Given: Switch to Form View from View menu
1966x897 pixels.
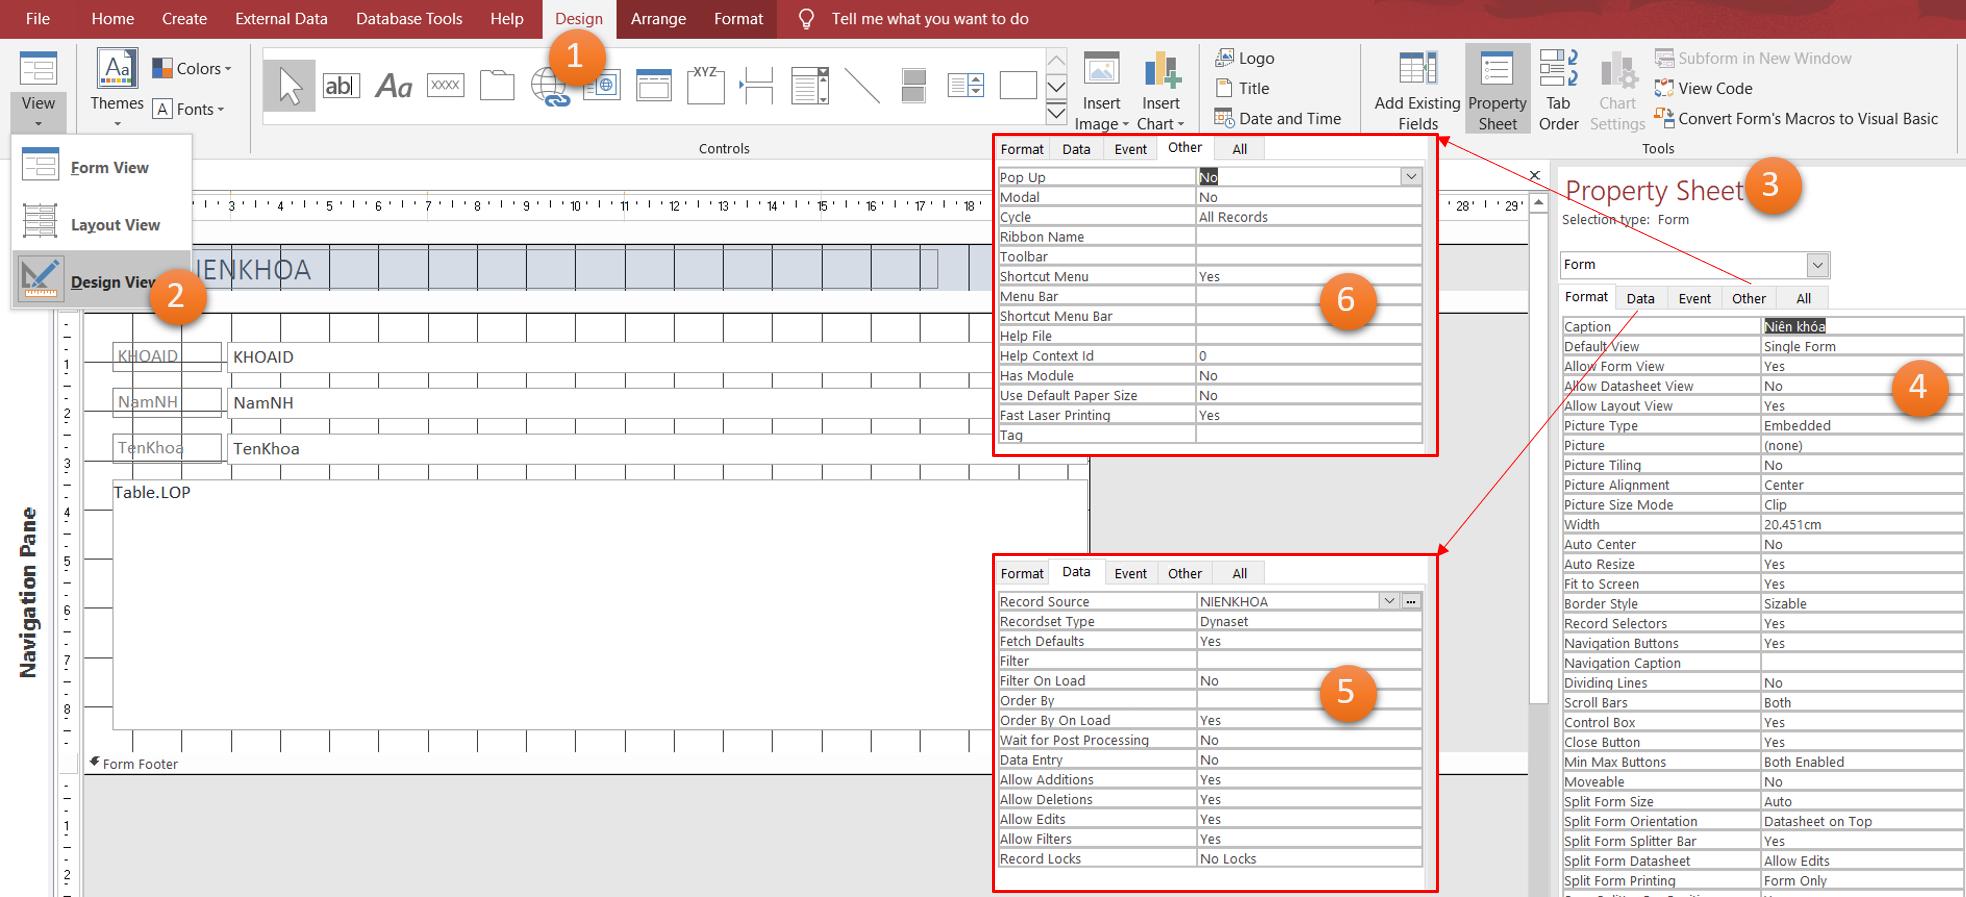Looking at the screenshot, I should coord(101,167).
